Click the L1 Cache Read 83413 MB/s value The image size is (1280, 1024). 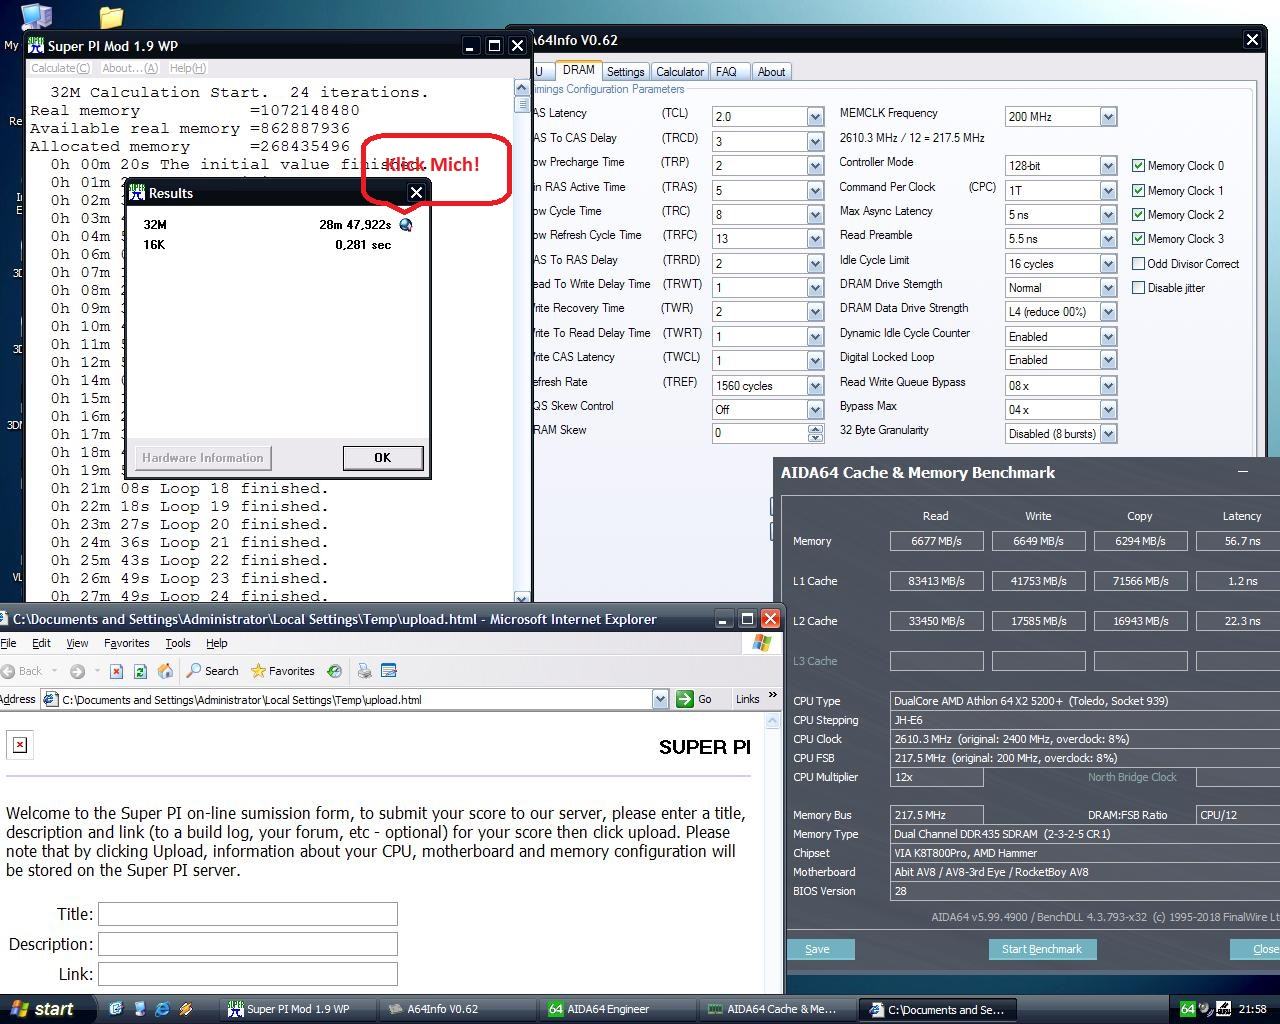(937, 581)
